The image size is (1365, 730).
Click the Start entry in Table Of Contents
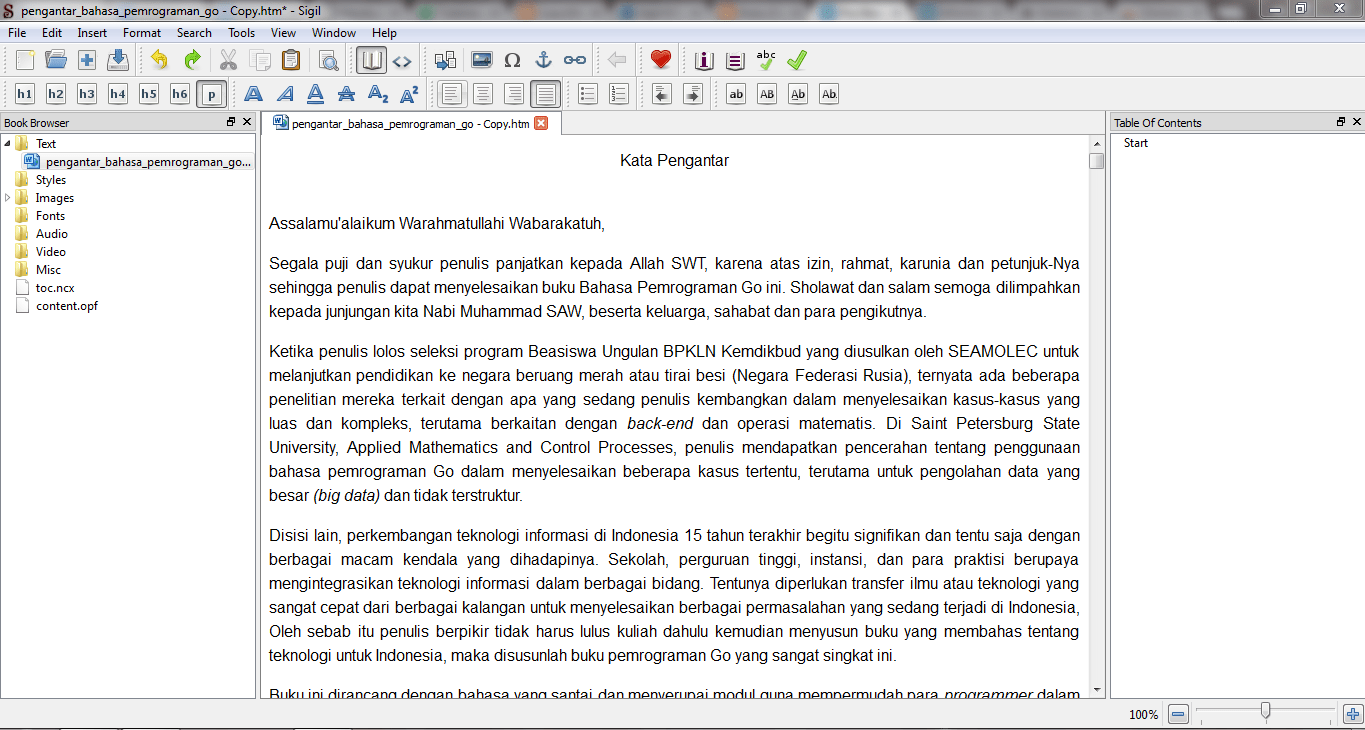pyautogui.click(x=1136, y=143)
